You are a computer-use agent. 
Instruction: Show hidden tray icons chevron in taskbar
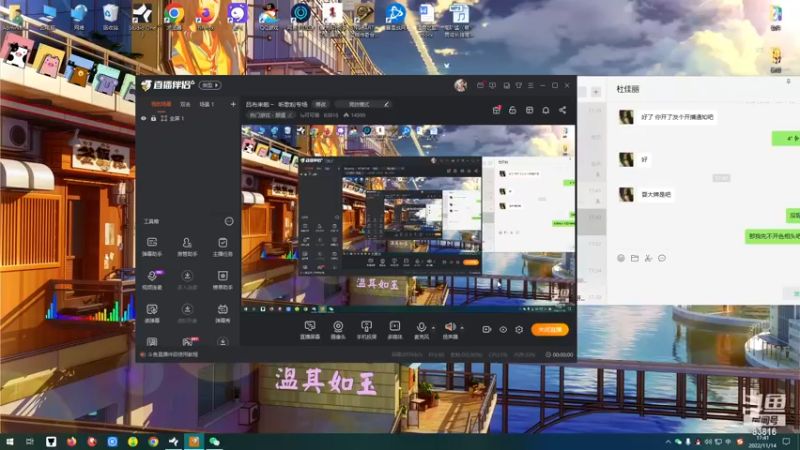point(668,441)
